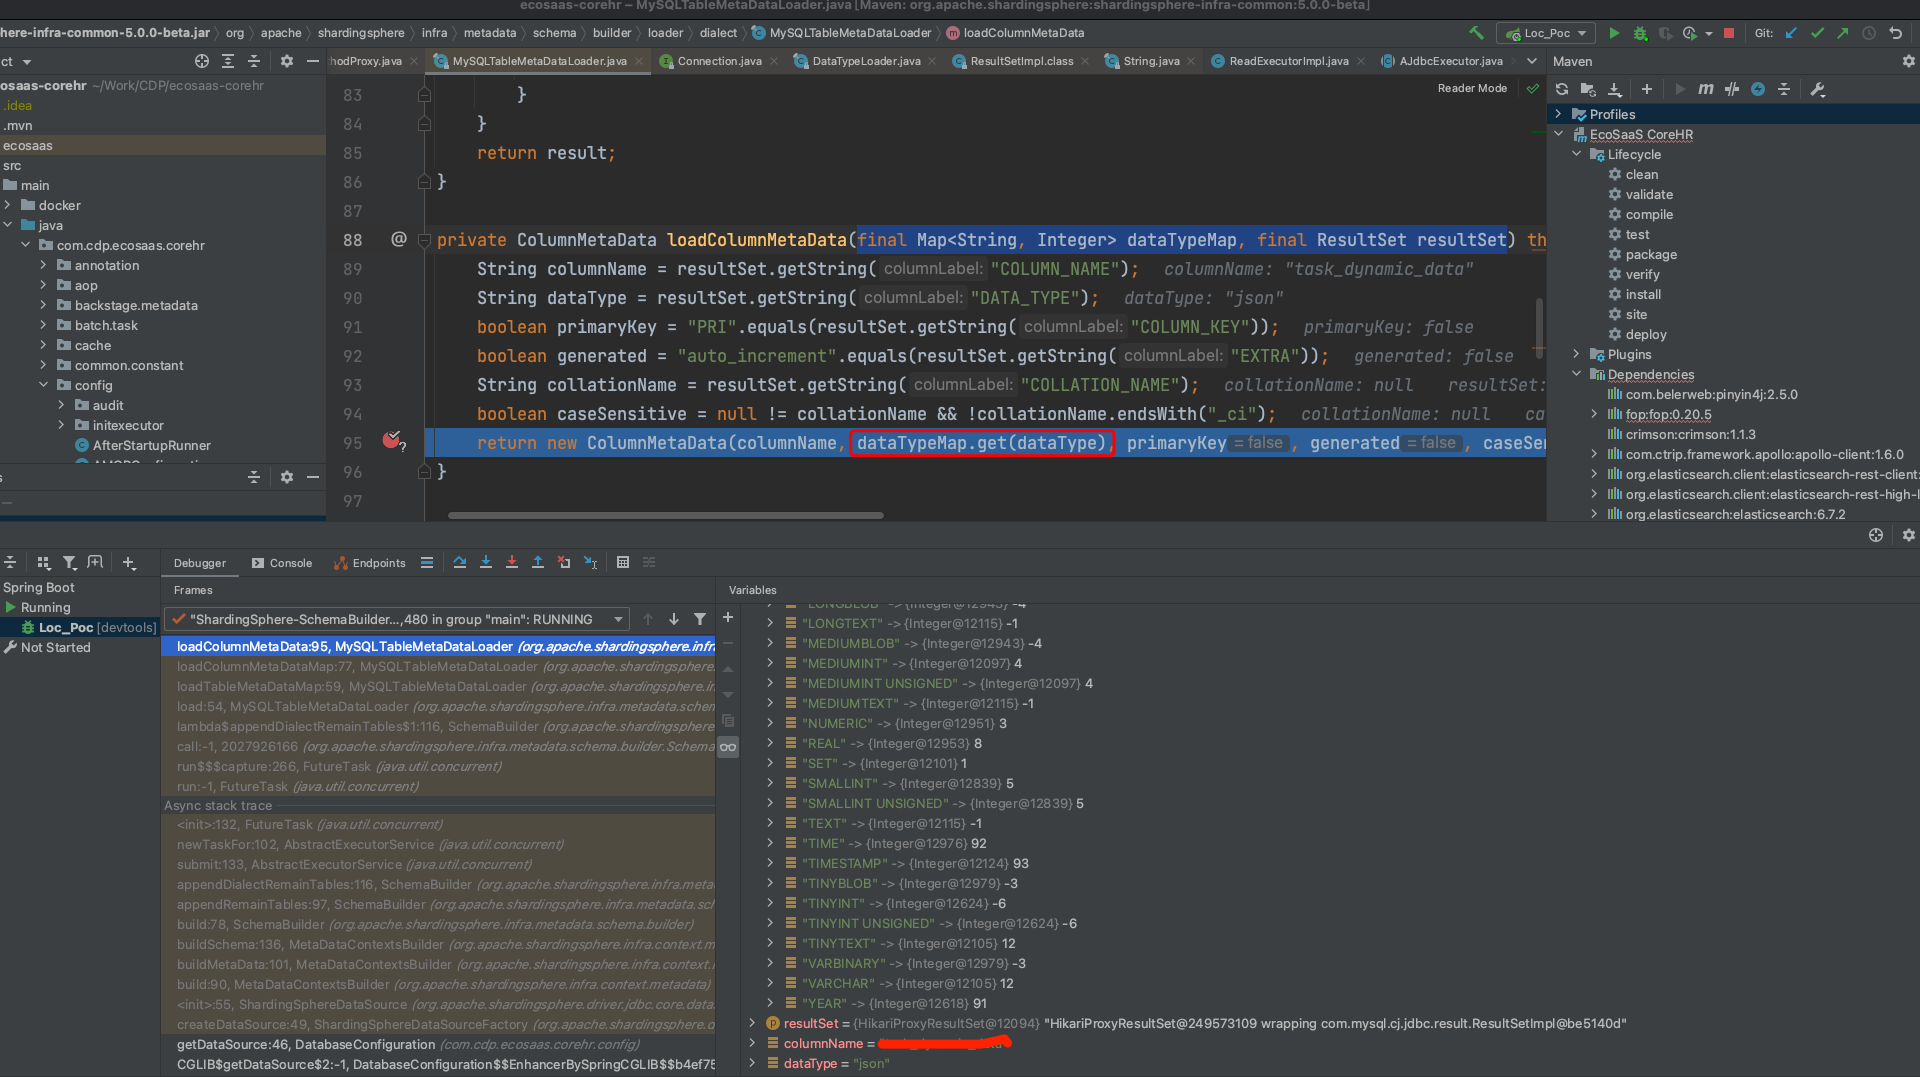Open thread selector ShardingSphere-SchemaBuilder dropdown
Image resolution: width=1920 pixels, height=1077 pixels.
[x=398, y=619]
